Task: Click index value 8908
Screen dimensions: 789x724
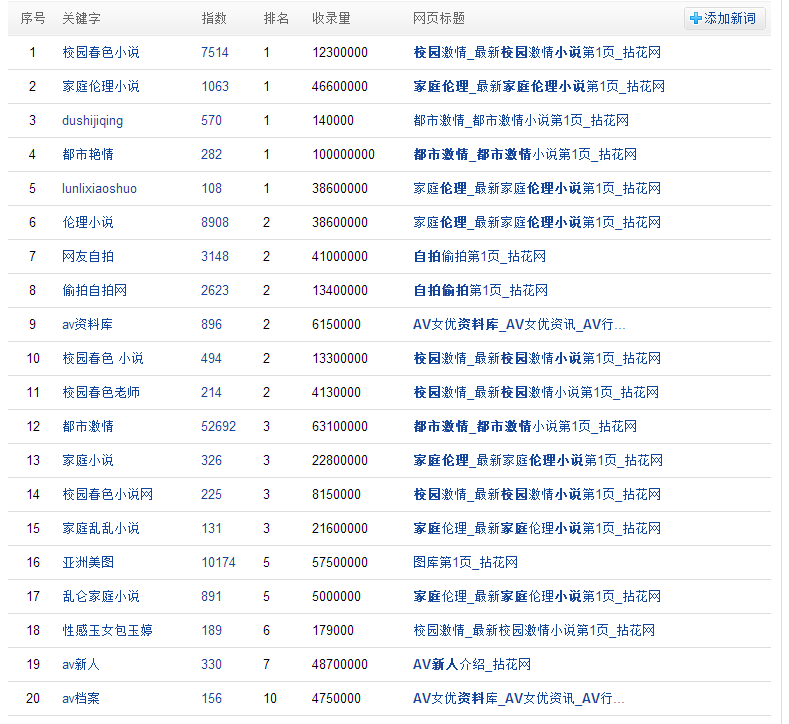Action: [x=215, y=222]
